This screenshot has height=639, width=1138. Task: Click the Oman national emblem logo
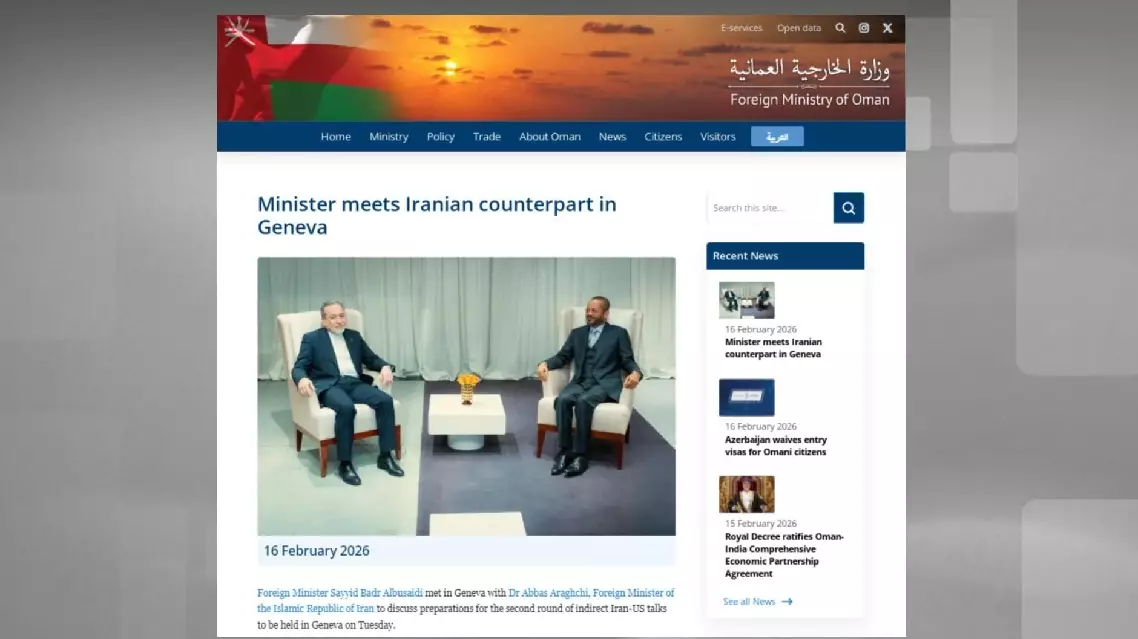point(238,31)
